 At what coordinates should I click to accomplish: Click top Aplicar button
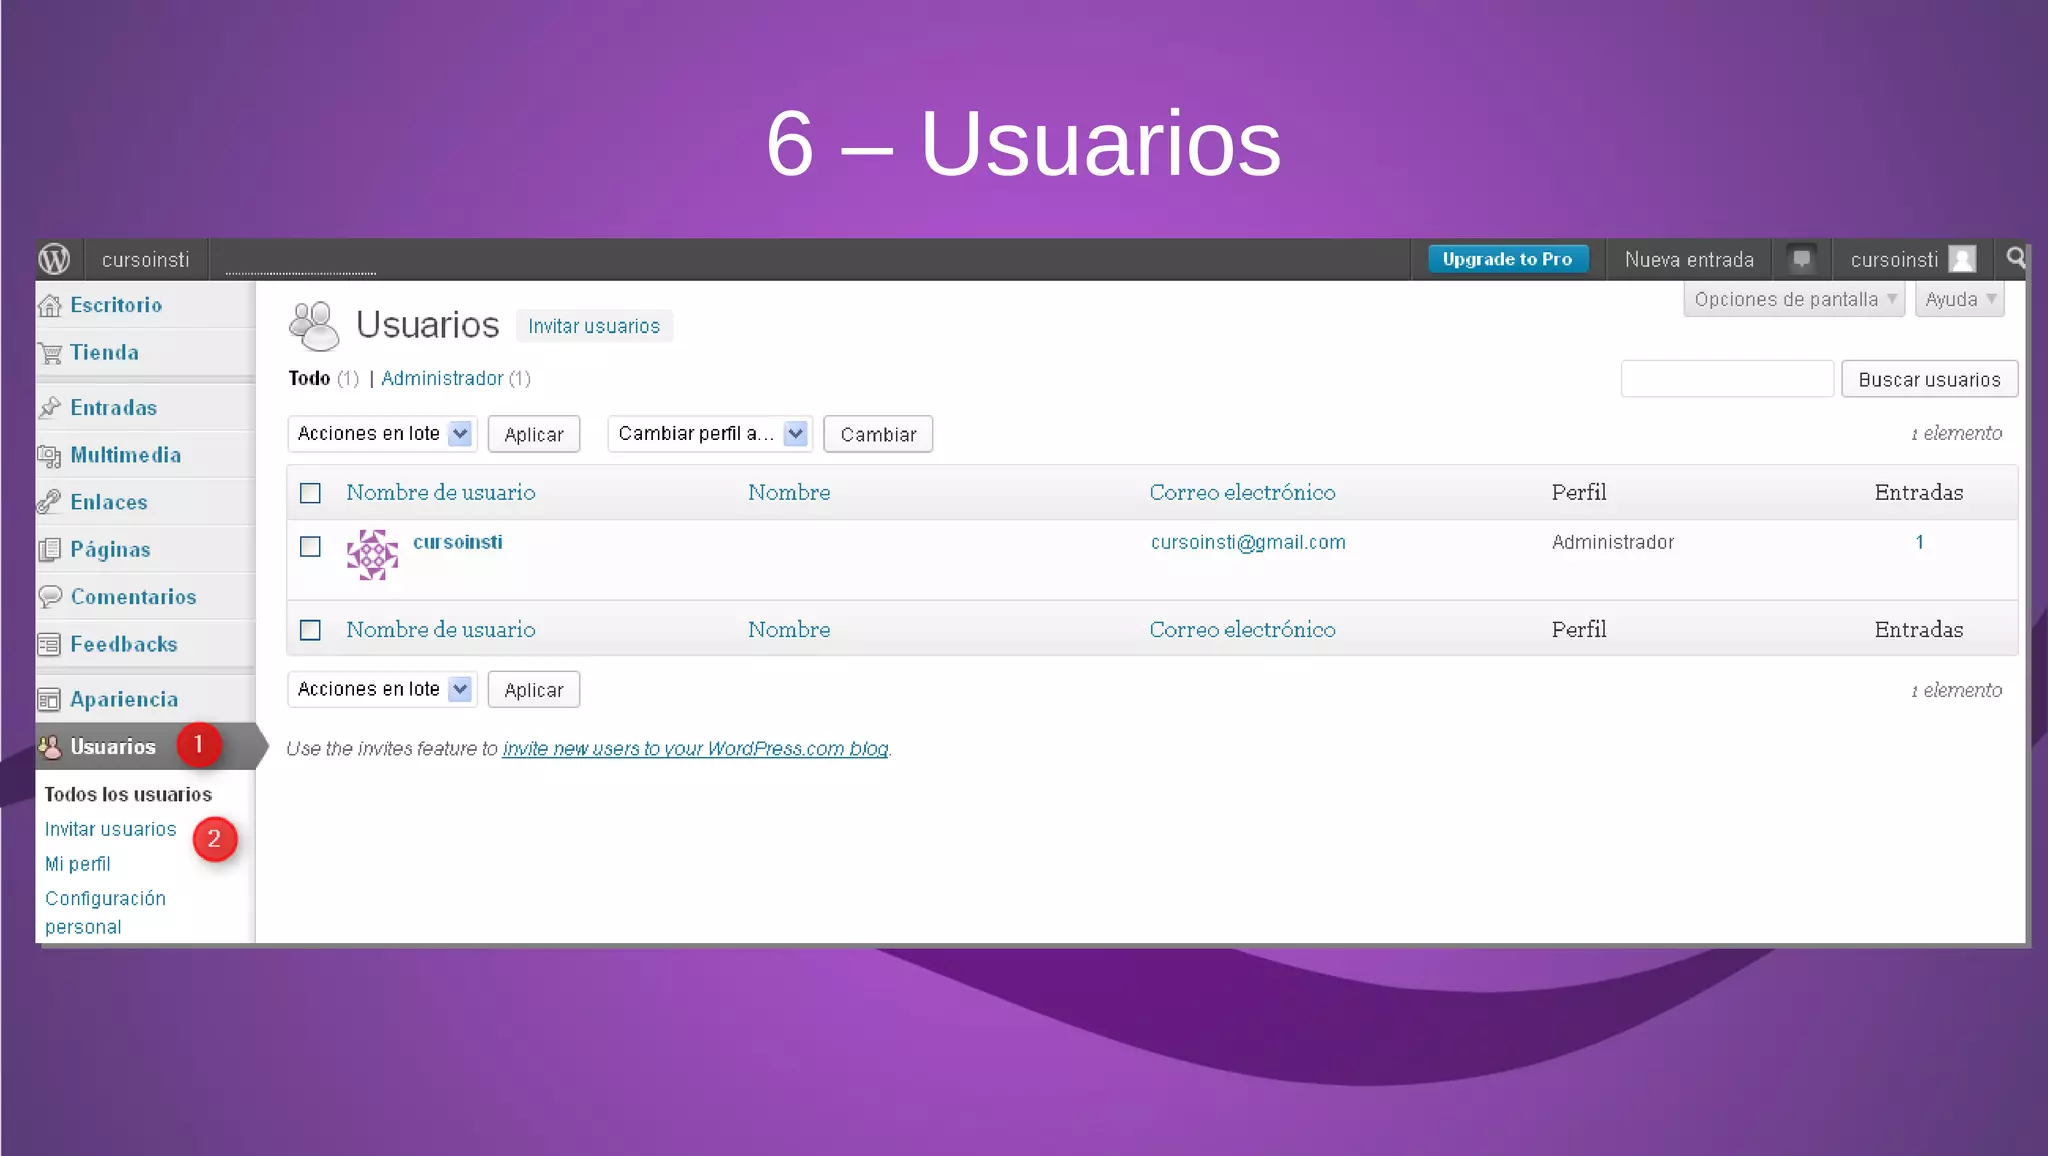534,434
